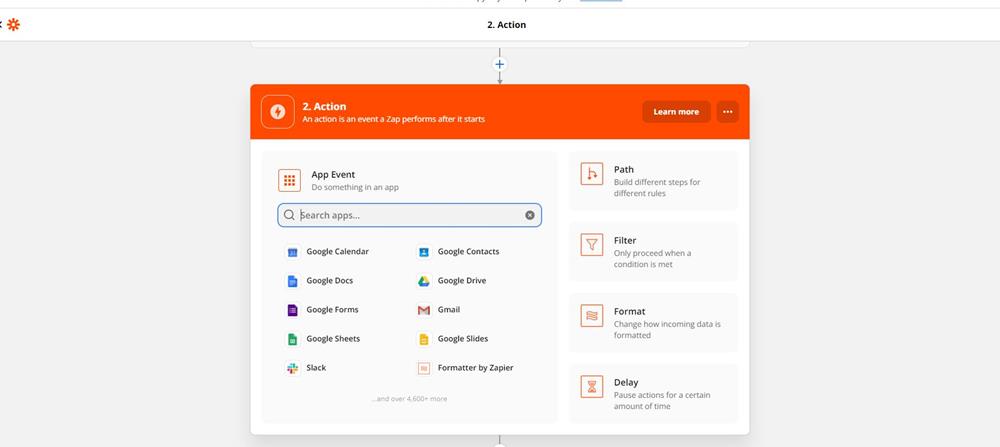Click the App Event grid icon

click(x=290, y=180)
